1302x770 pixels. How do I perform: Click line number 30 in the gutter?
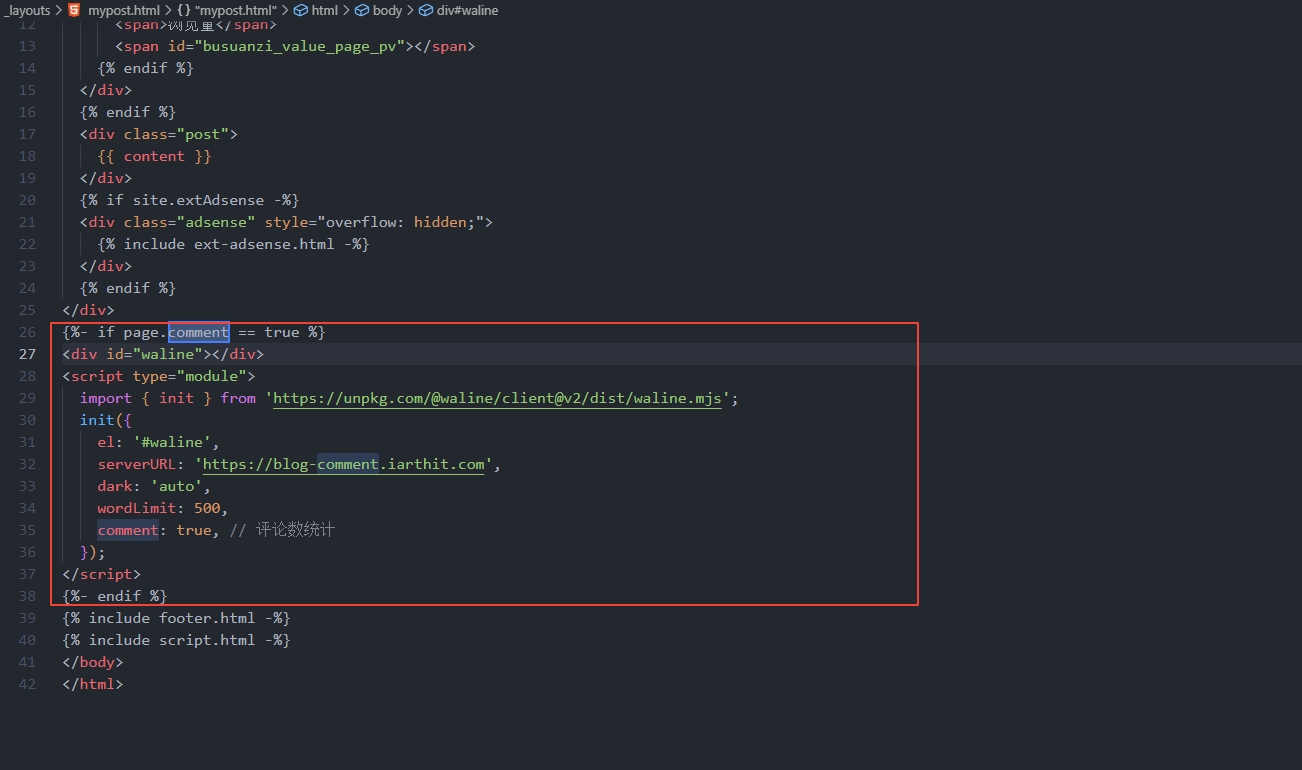(27, 420)
